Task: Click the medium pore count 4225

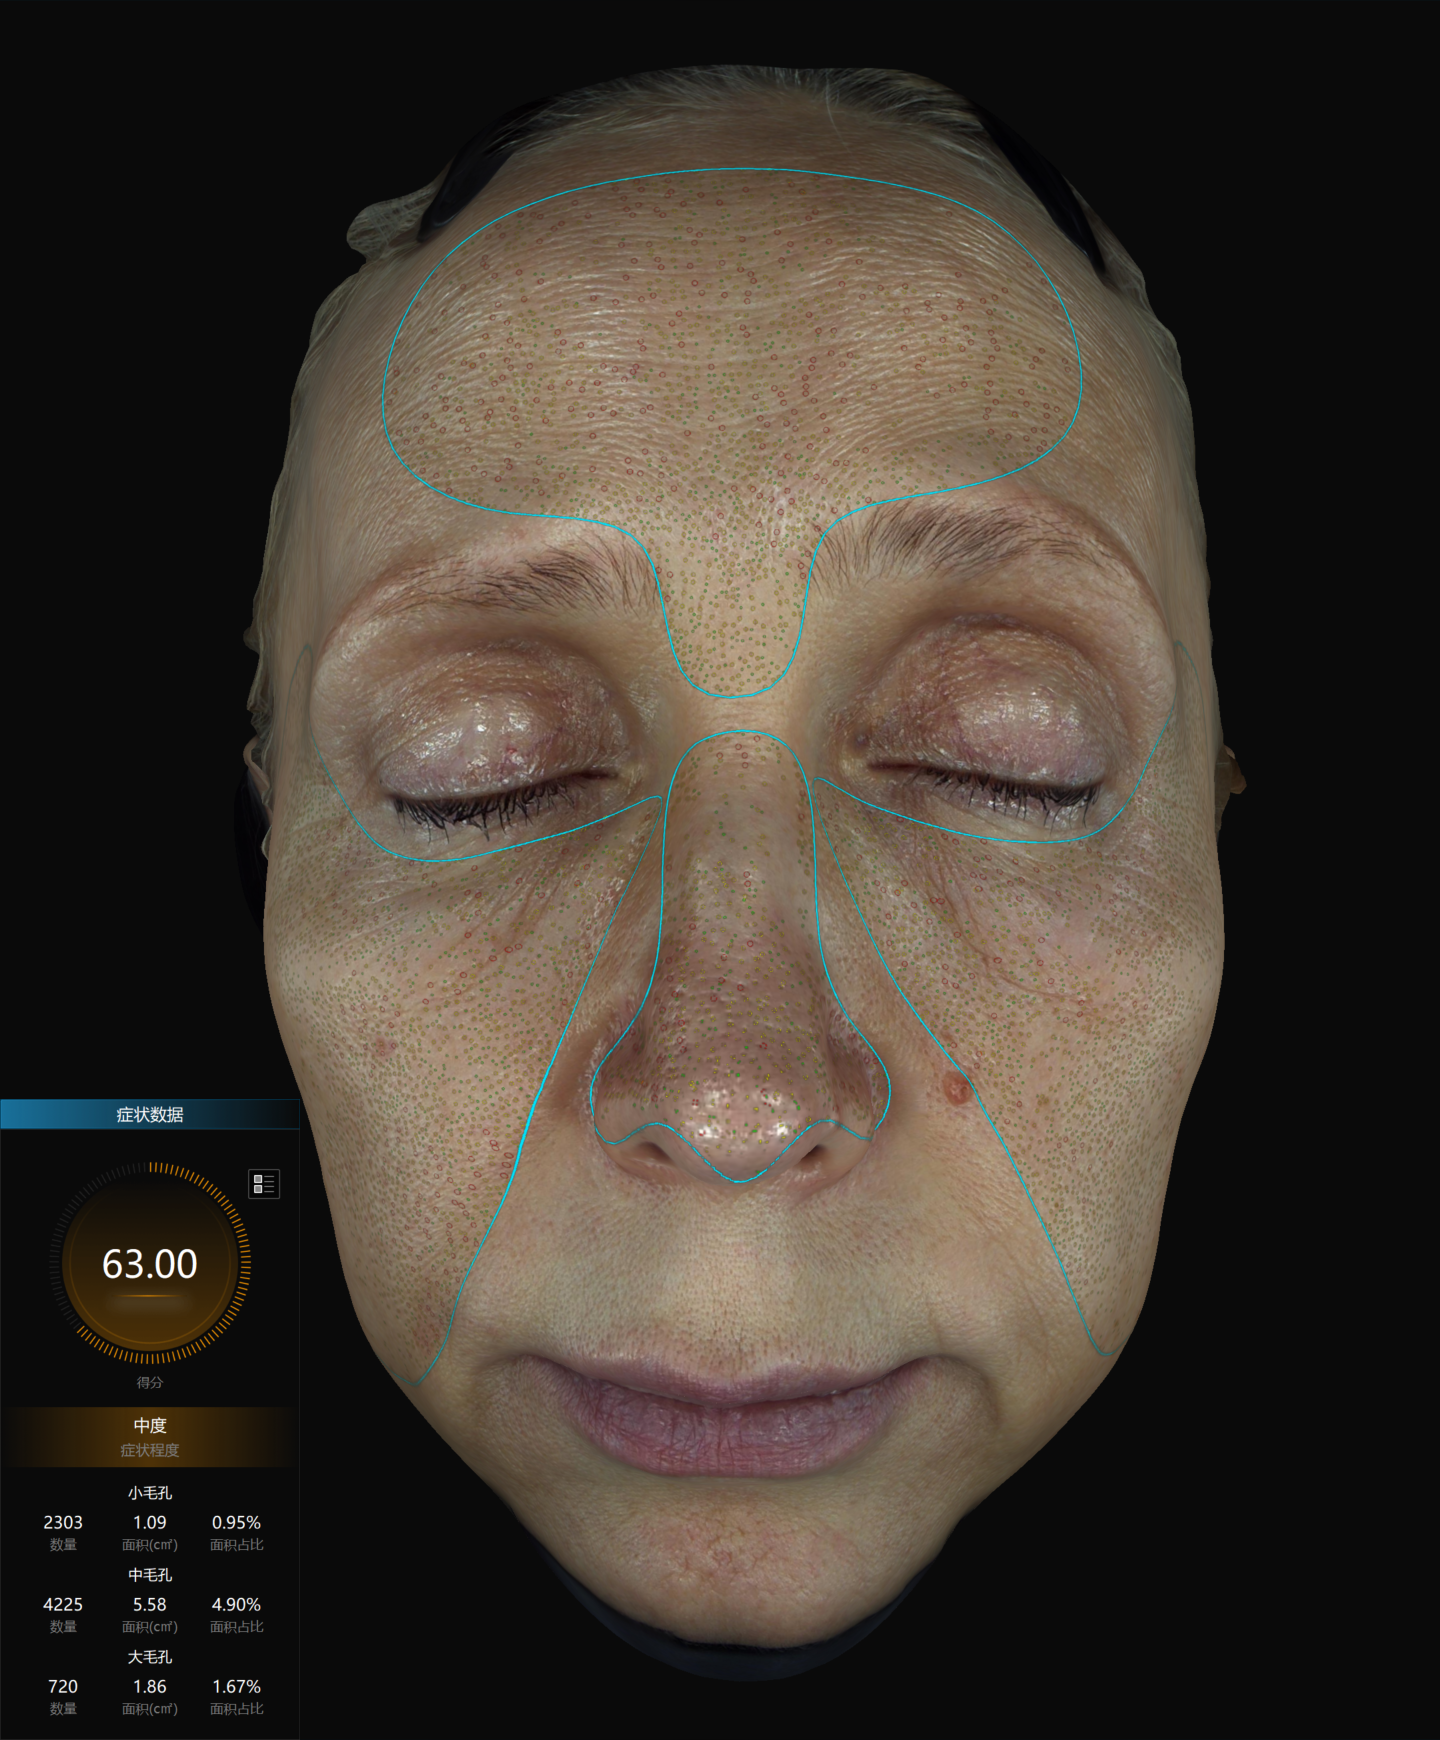Action: coord(63,1604)
